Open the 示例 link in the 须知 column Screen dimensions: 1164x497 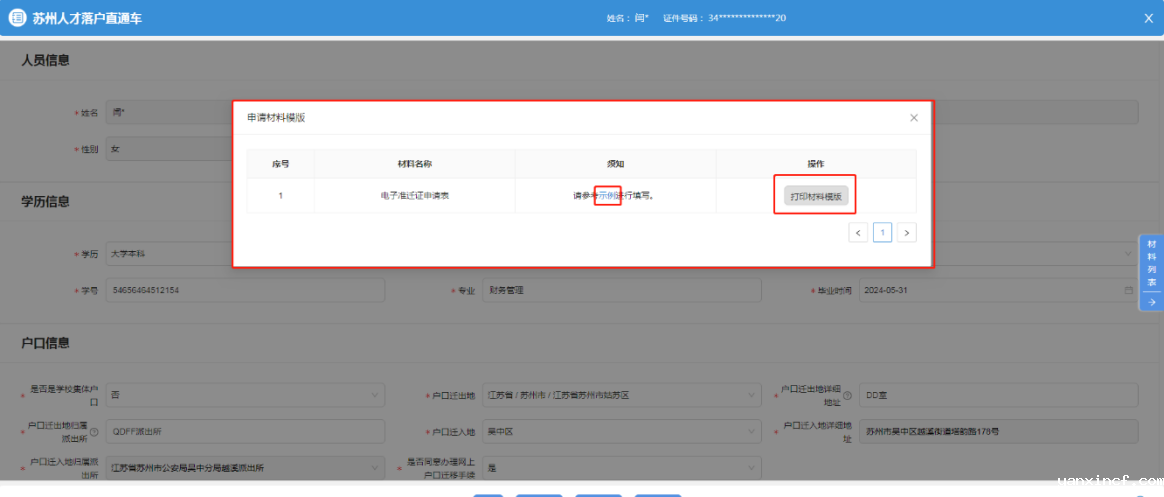(607, 196)
